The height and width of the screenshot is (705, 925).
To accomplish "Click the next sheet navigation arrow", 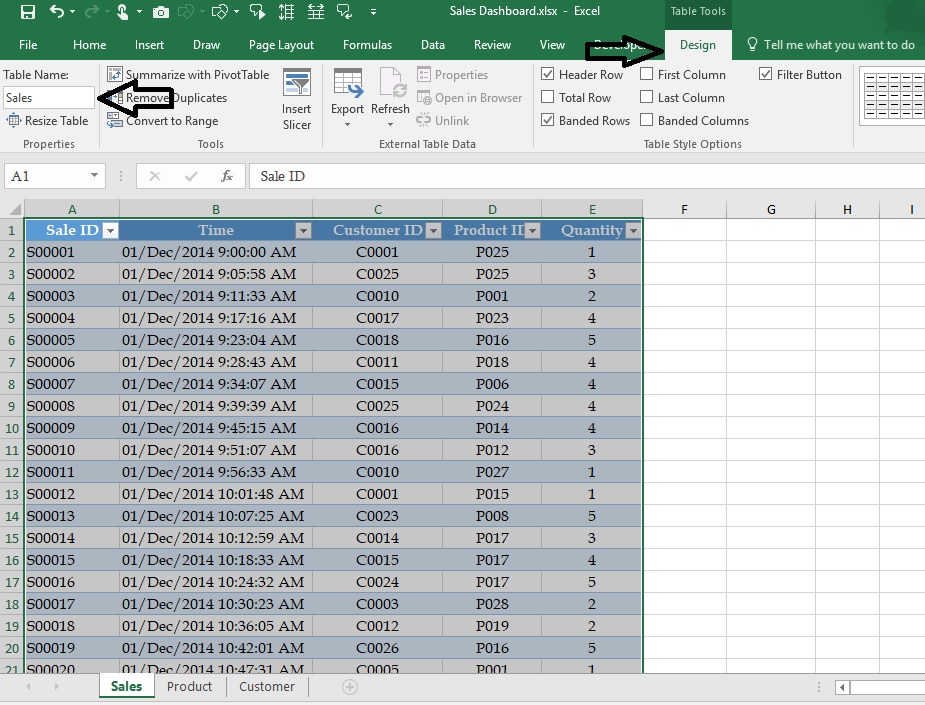I will tap(56, 687).
